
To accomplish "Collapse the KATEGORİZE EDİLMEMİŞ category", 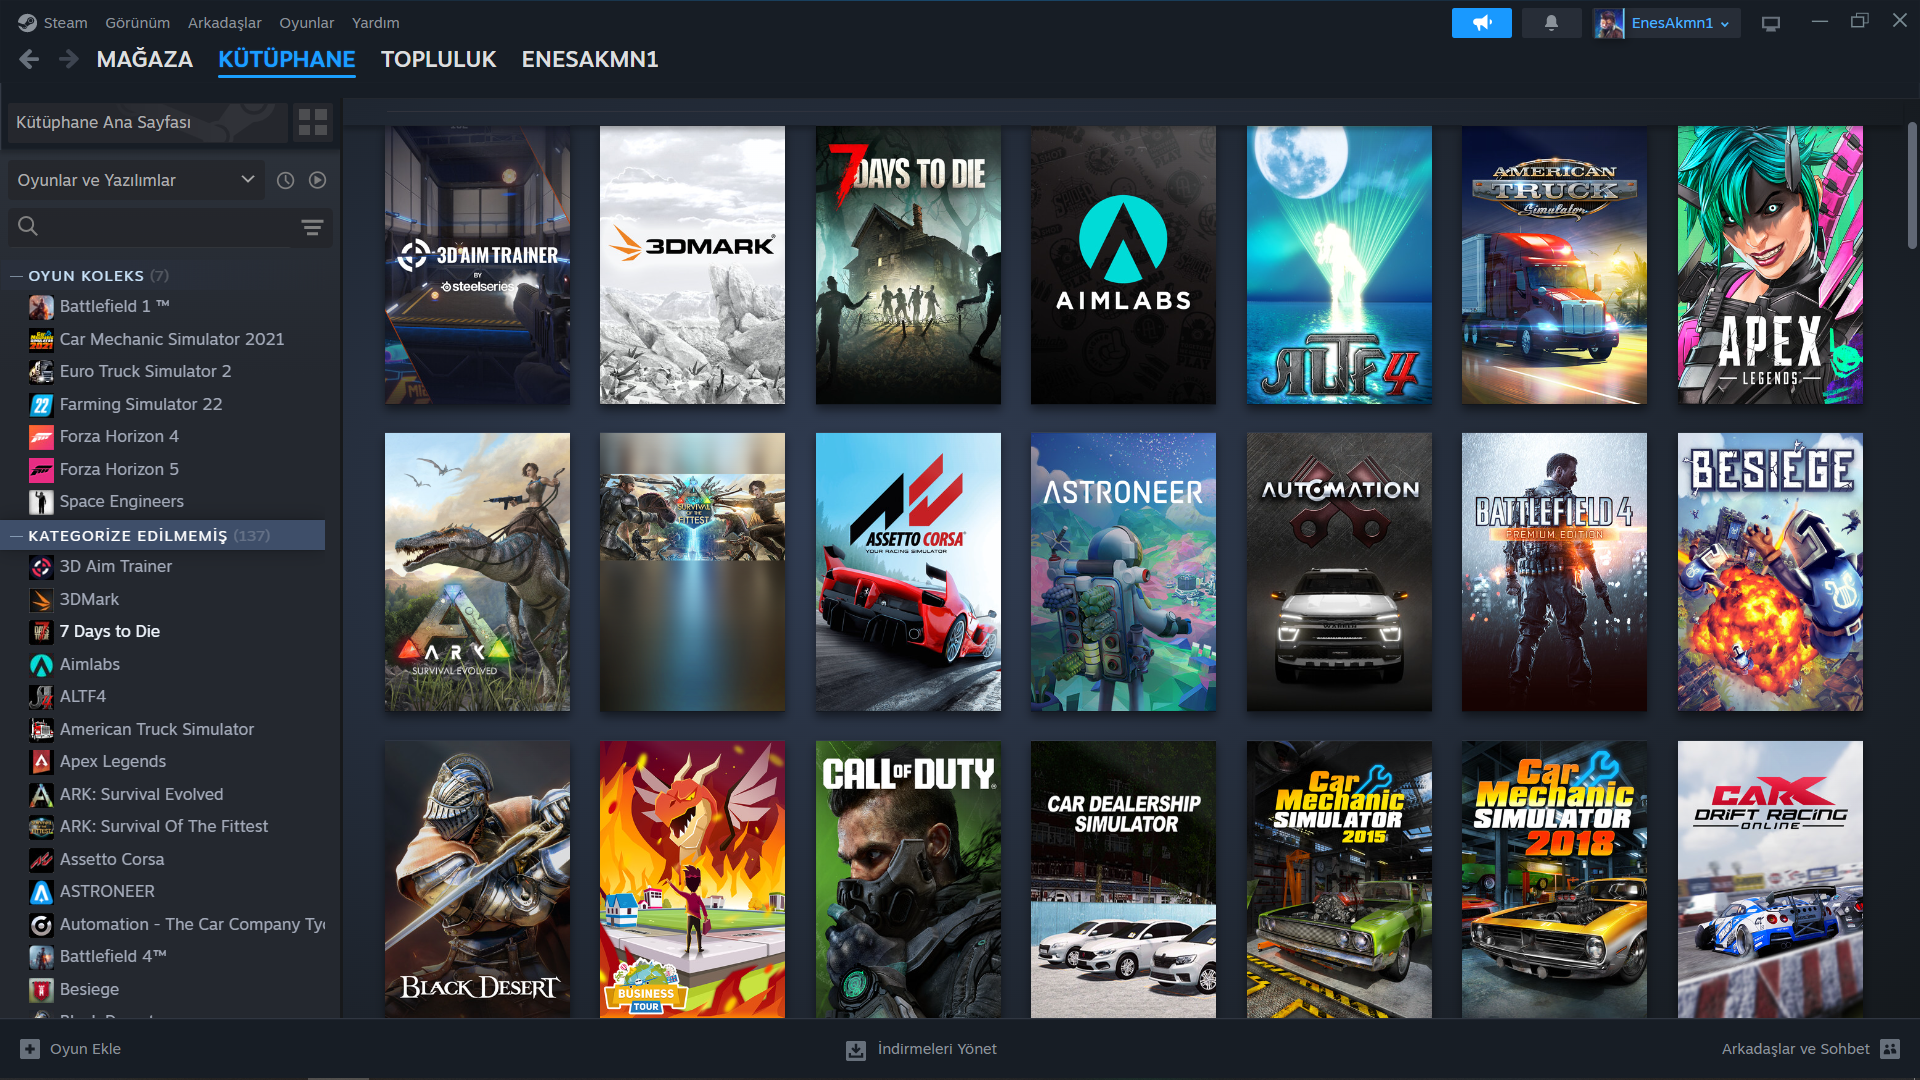I will (16, 536).
